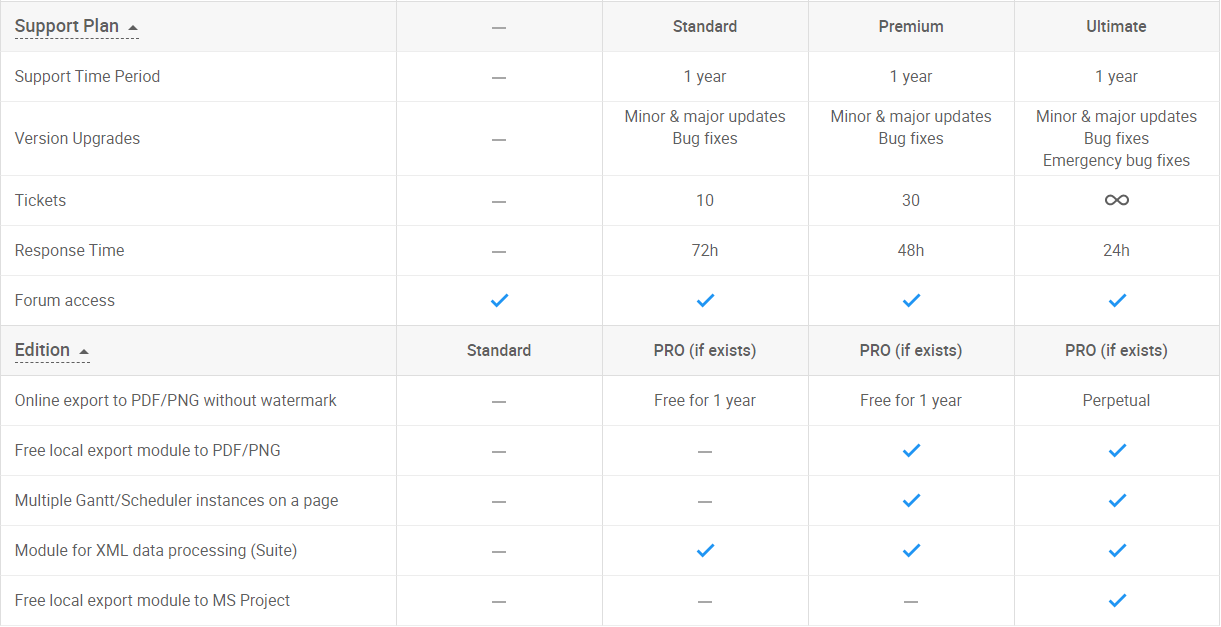The width and height of the screenshot is (1221, 627).
Task: Select the Ultimate plan column header
Action: click(x=1116, y=26)
